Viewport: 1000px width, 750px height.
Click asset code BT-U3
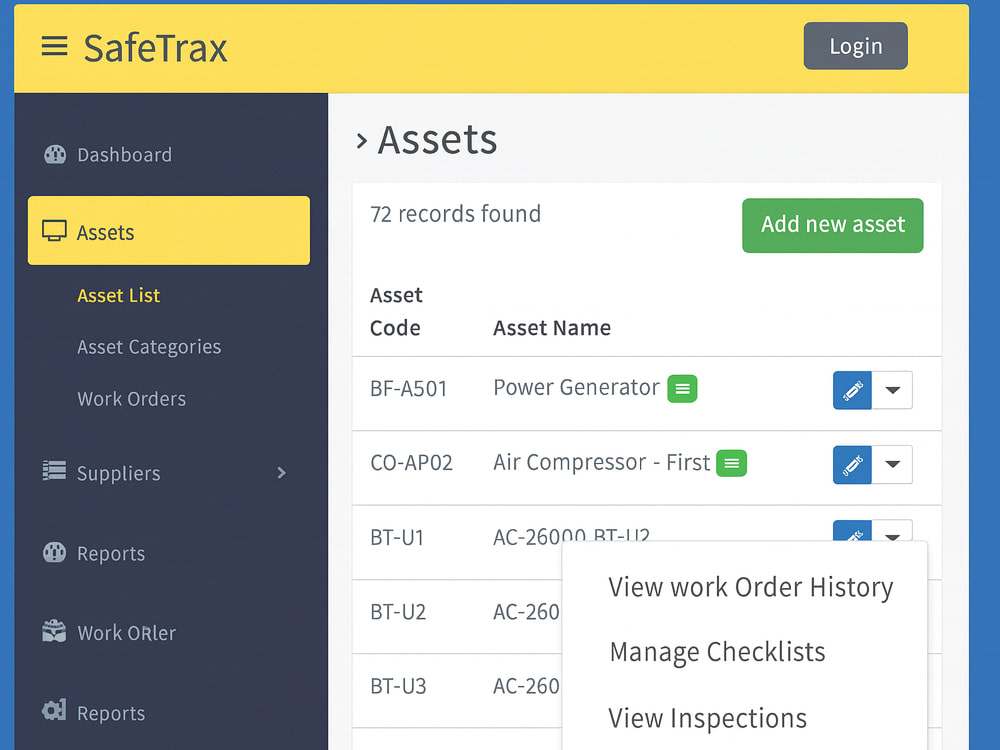(398, 686)
